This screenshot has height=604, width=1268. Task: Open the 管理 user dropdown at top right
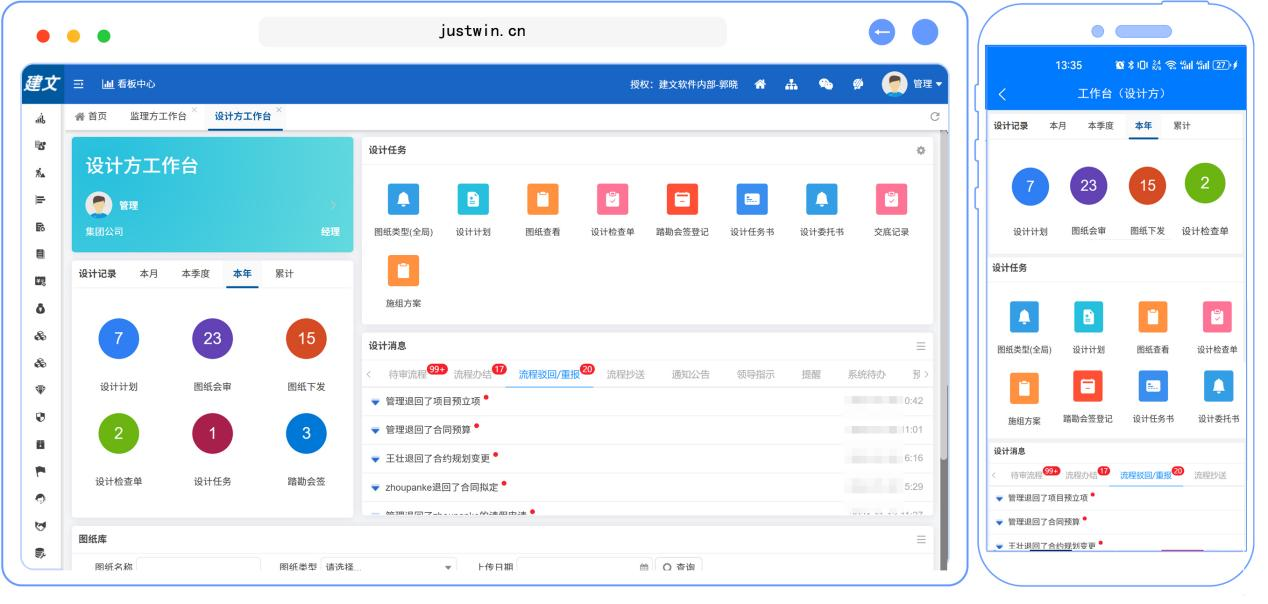pyautogui.click(x=912, y=84)
